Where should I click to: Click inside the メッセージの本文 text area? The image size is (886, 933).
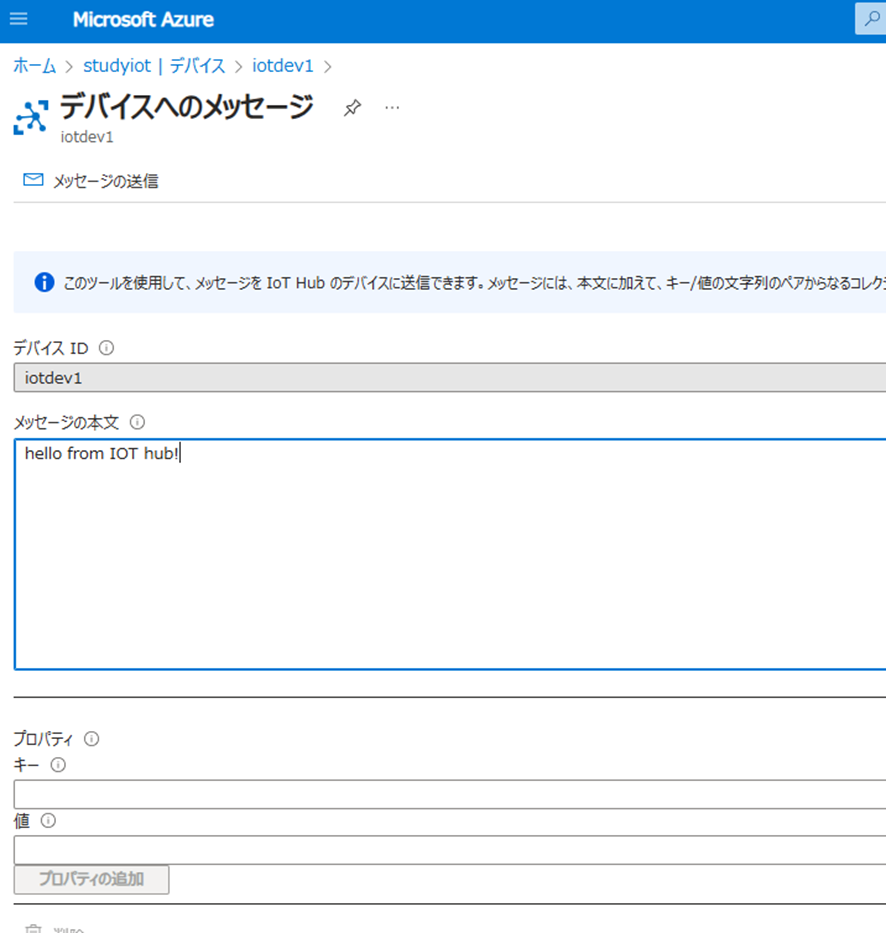point(450,554)
